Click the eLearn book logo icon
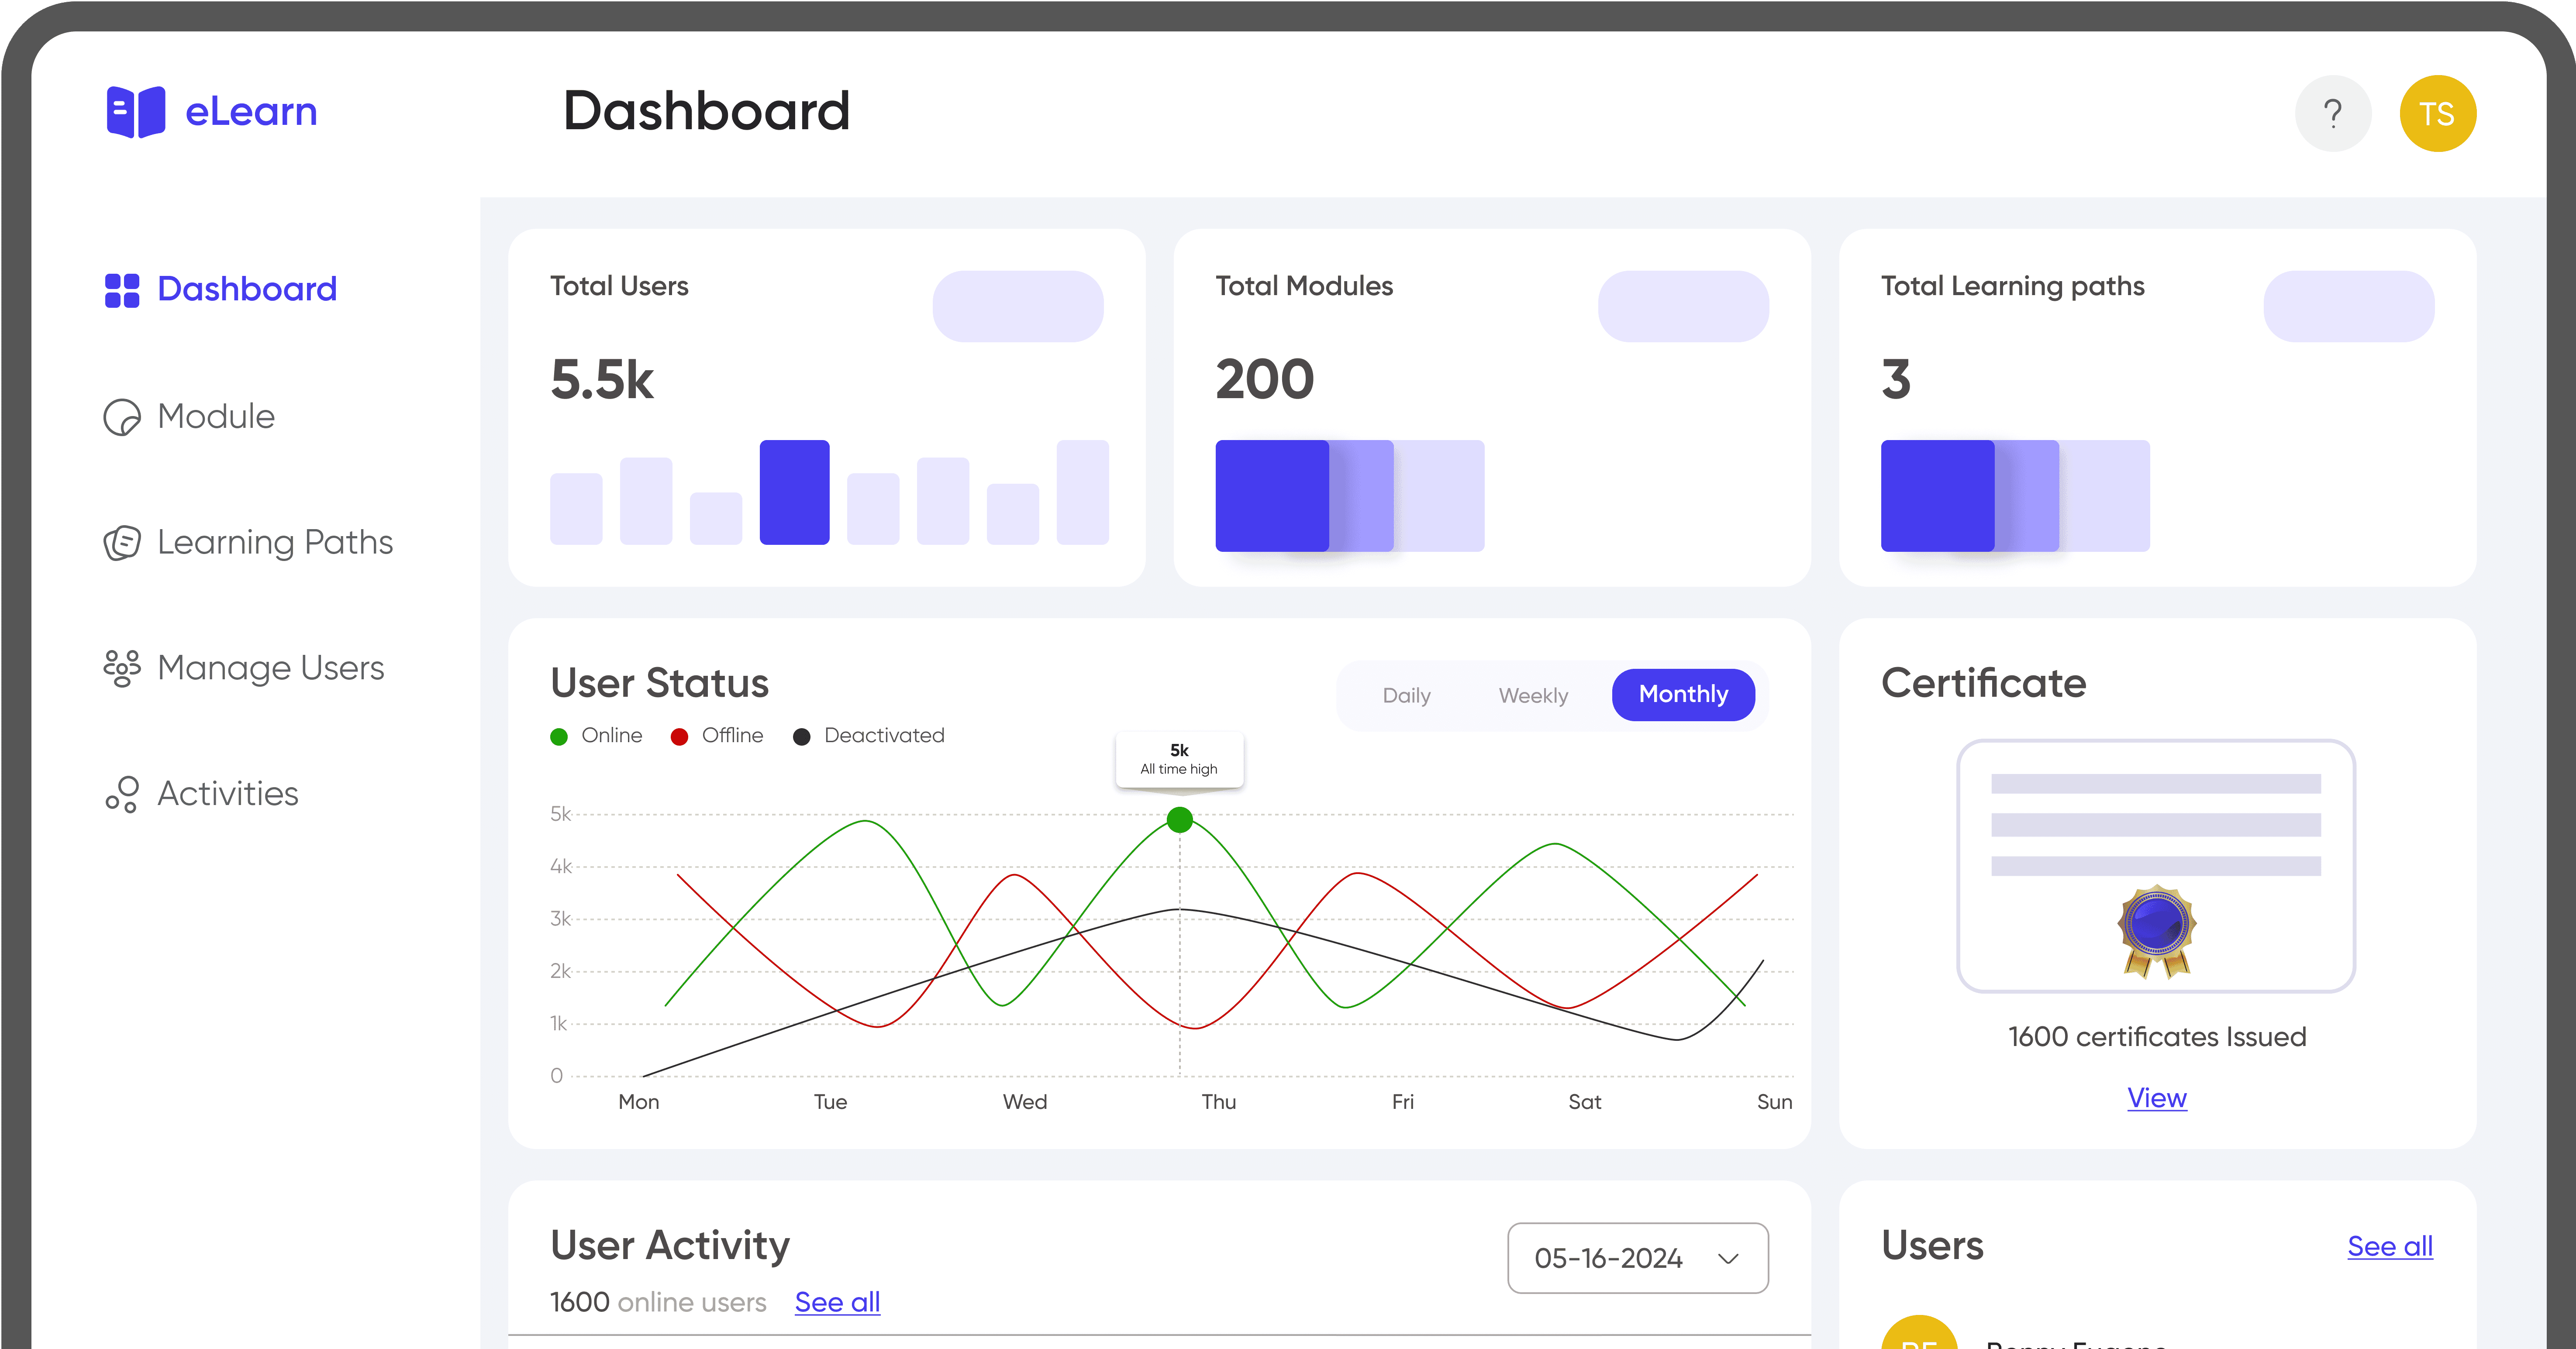This screenshot has height=1349, width=2576. click(136, 112)
